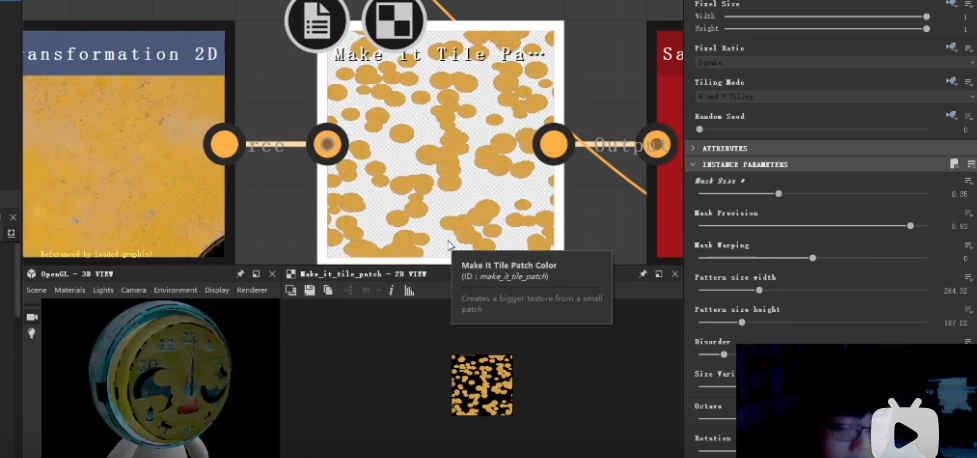Click the Mask Precision options icon
Viewport: 977px width, 458px height.
[969, 213]
